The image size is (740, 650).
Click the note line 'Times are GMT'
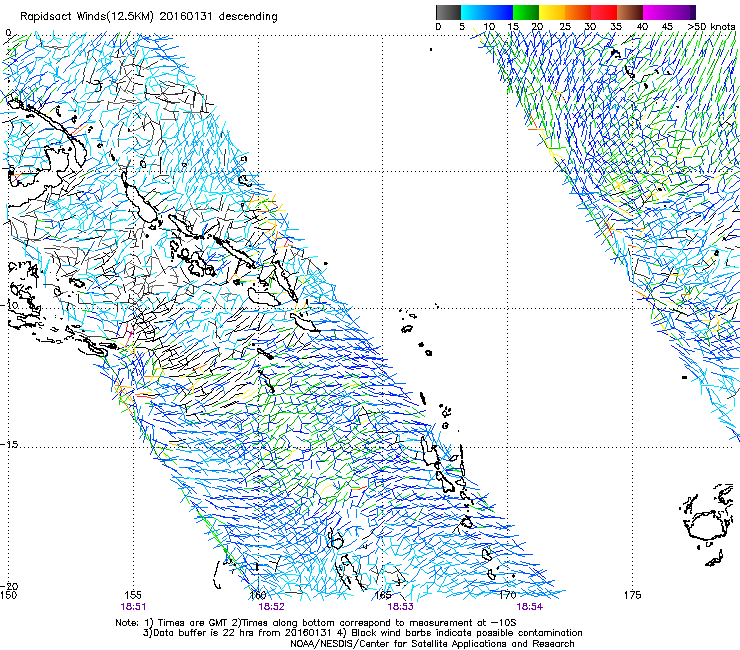click(193, 623)
